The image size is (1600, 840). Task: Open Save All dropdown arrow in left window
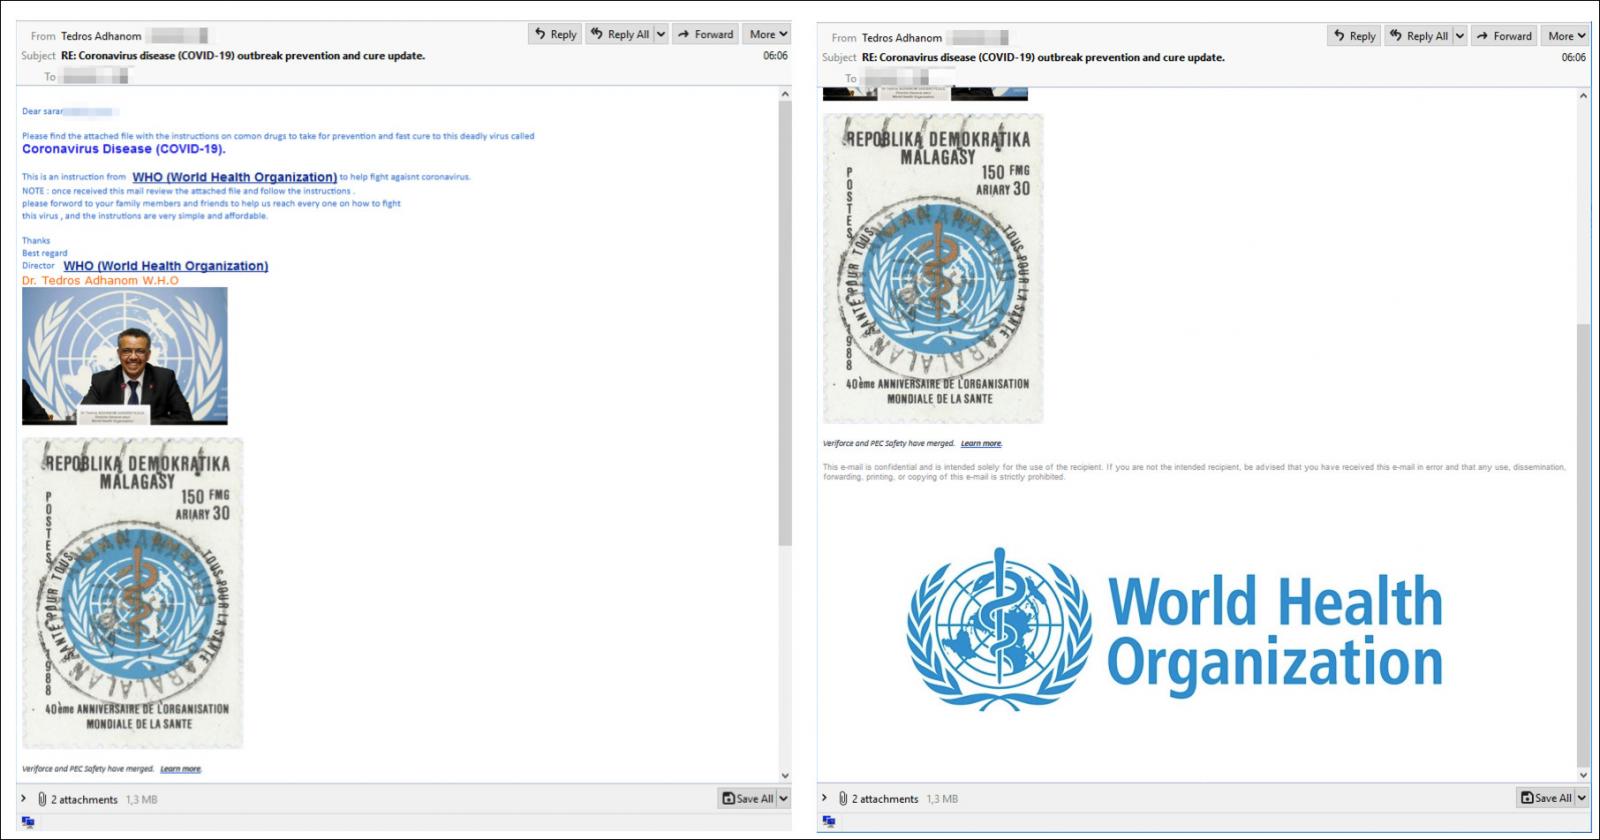783,798
